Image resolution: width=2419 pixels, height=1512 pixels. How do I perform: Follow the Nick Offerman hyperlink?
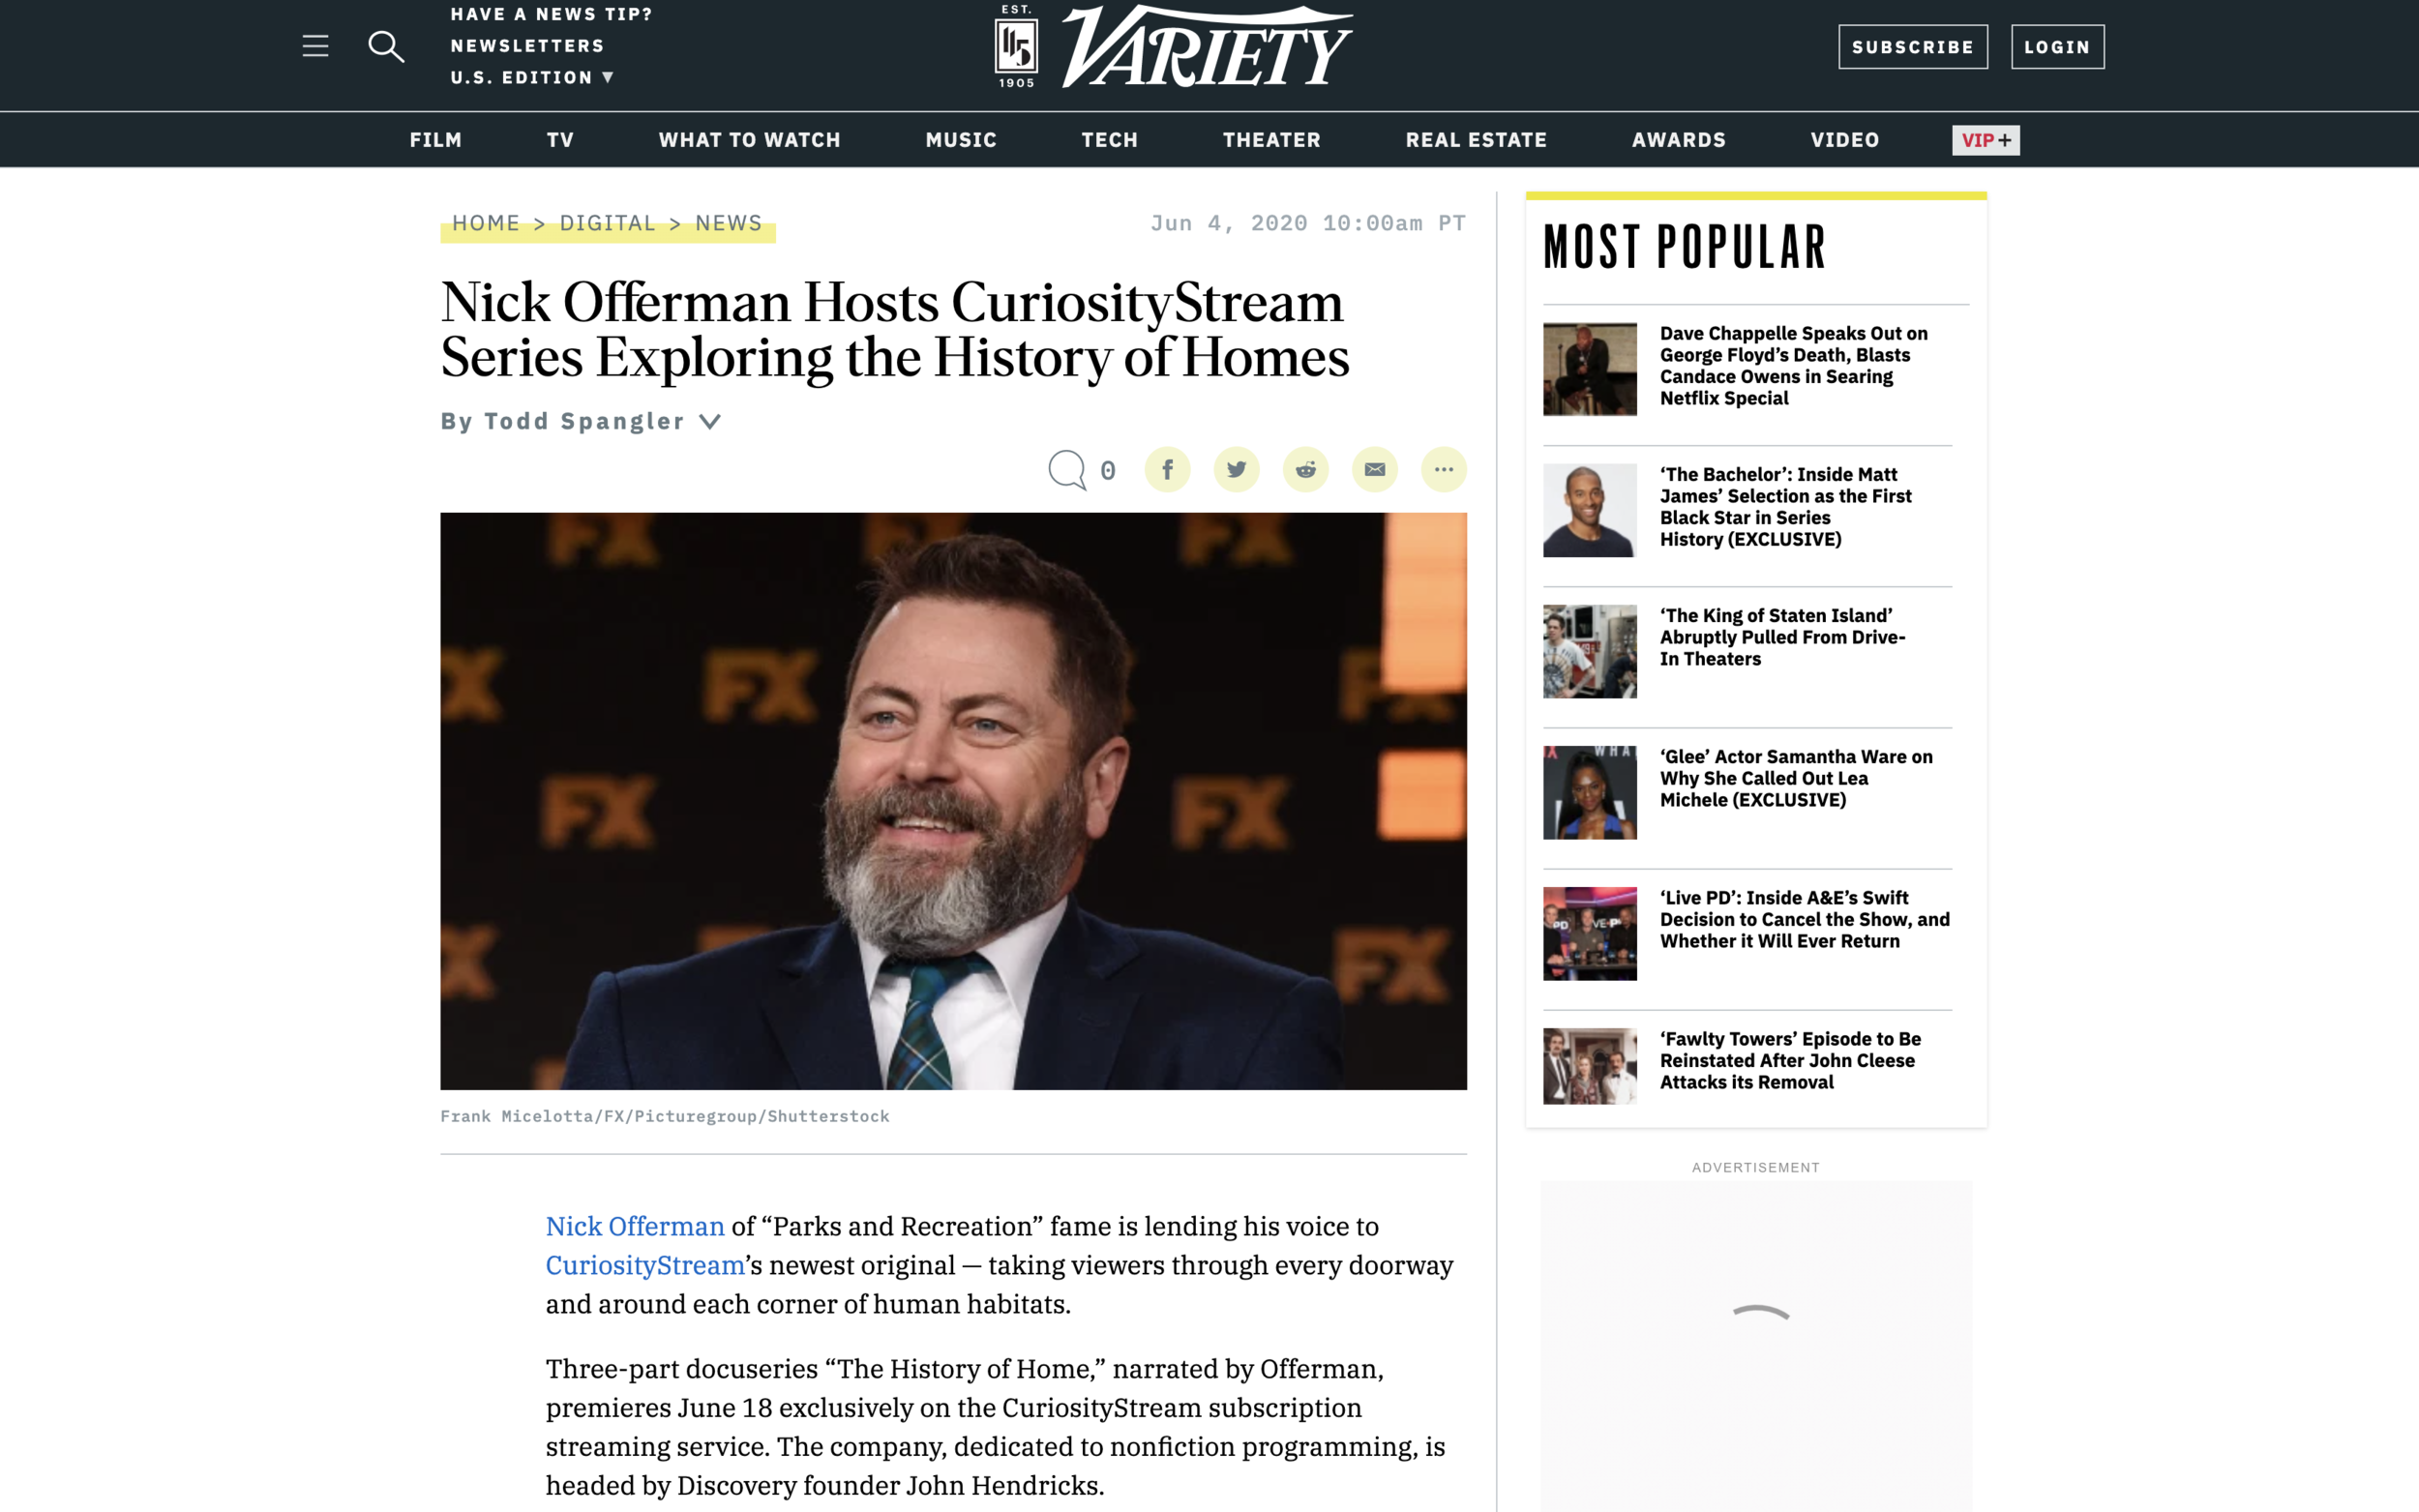coord(635,1226)
